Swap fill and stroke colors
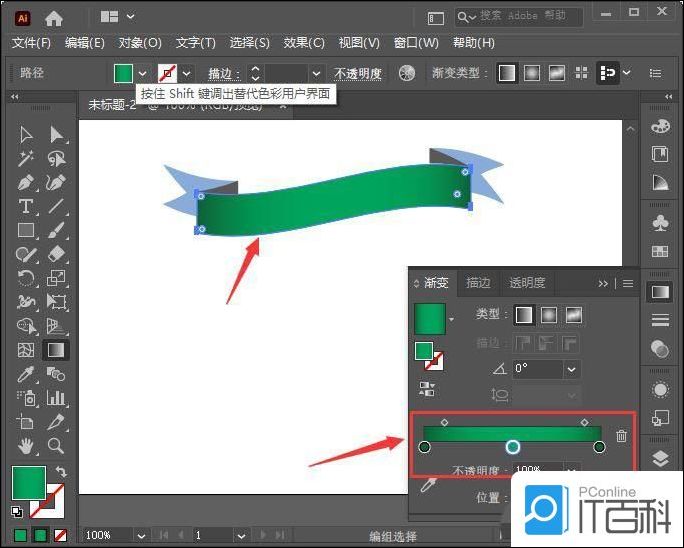This screenshot has width=684, height=548. pos(61,472)
